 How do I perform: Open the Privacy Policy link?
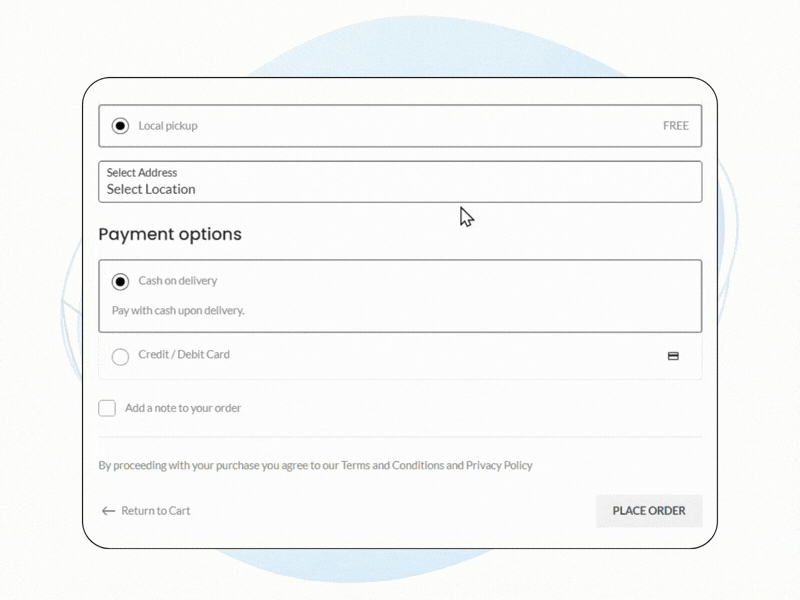pos(499,465)
